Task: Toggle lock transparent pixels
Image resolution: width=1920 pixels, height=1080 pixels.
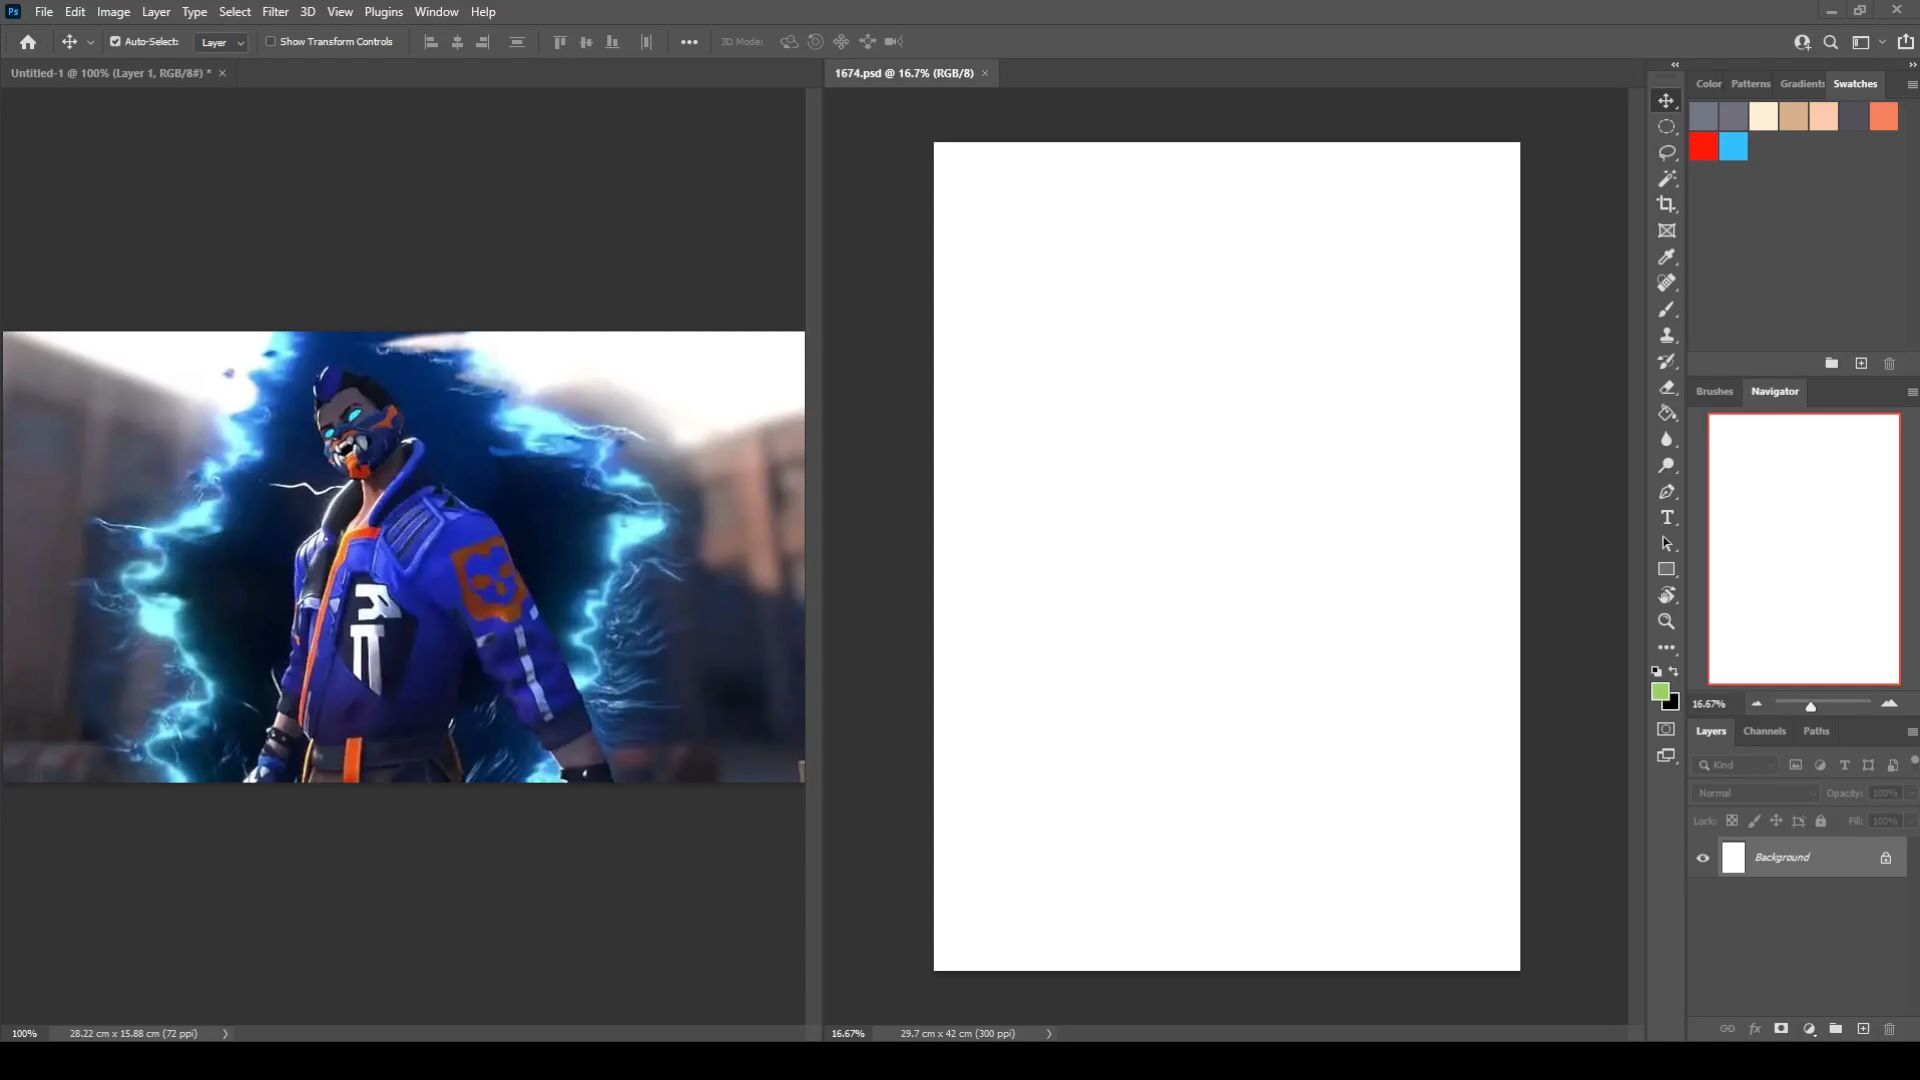Action: pyautogui.click(x=1732, y=821)
